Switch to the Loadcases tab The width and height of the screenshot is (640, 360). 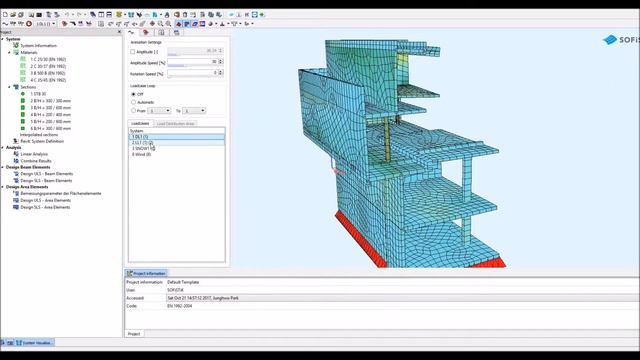coord(140,123)
